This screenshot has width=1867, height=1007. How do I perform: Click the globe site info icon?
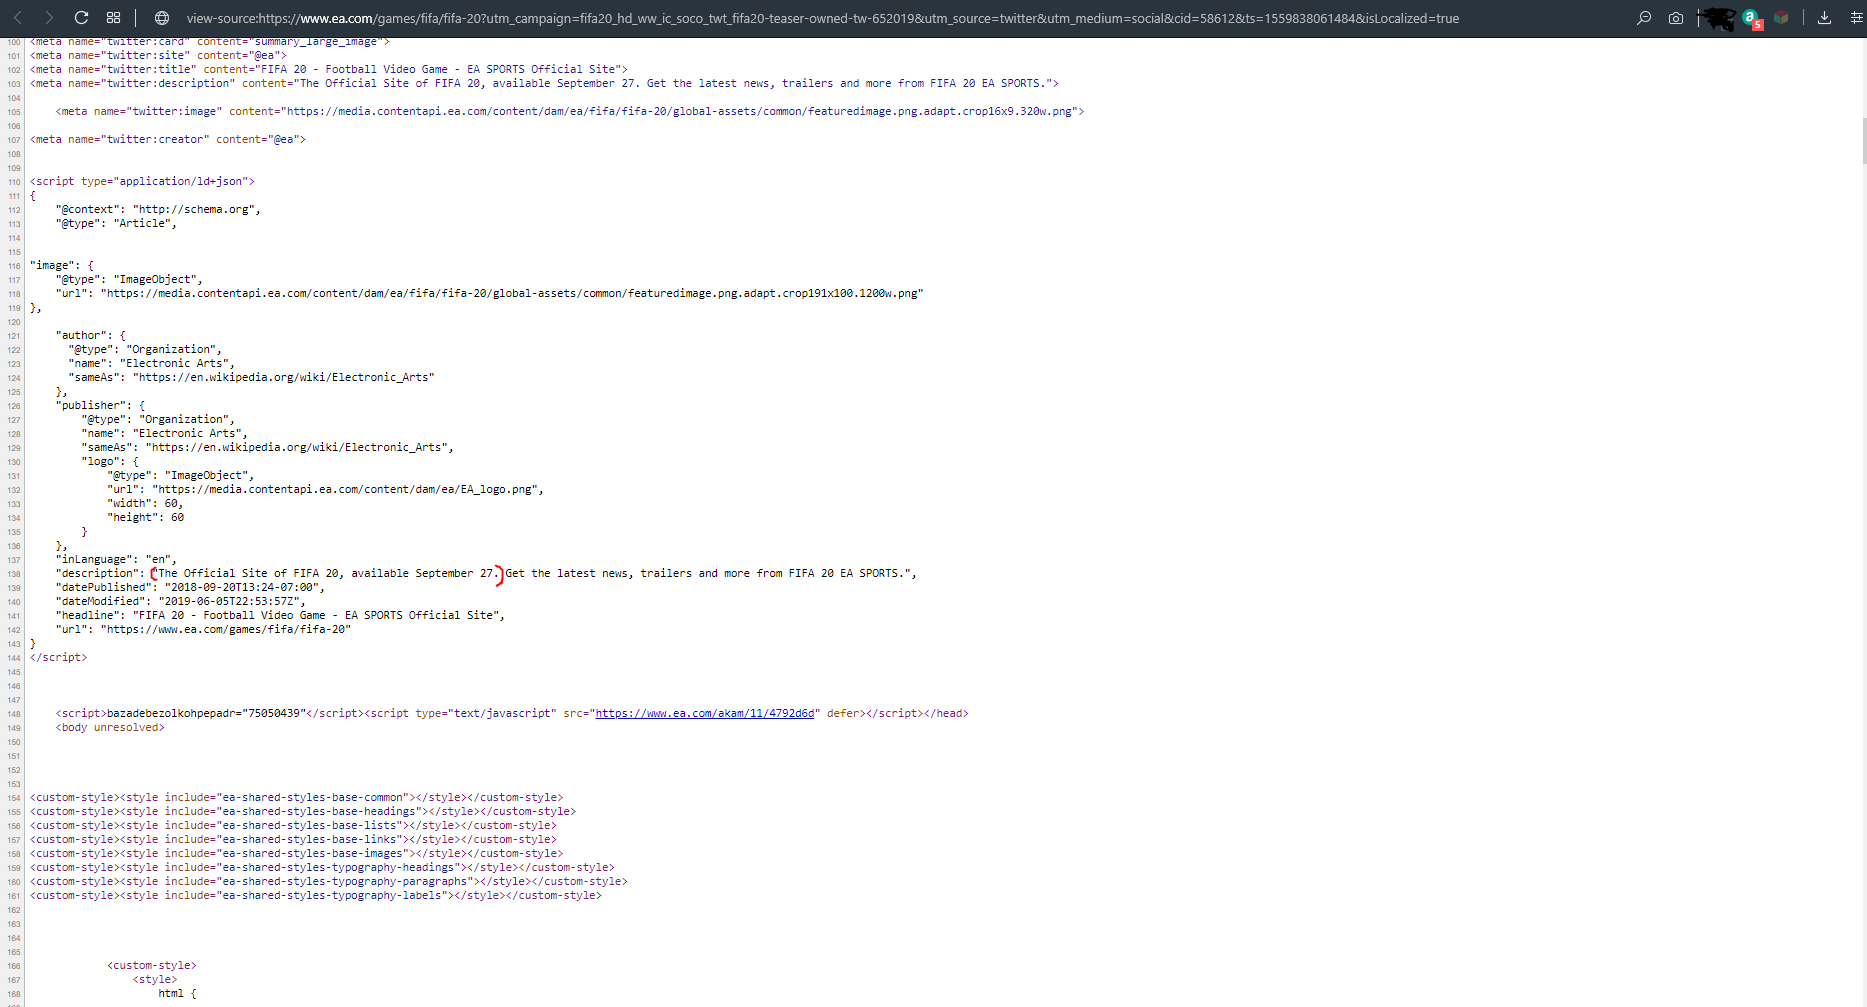point(162,18)
